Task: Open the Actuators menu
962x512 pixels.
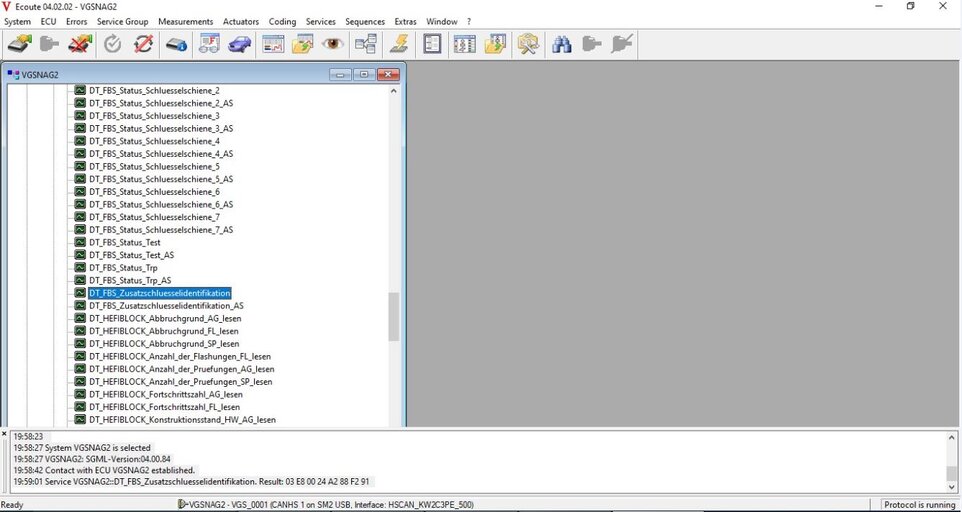Action: click(240, 21)
